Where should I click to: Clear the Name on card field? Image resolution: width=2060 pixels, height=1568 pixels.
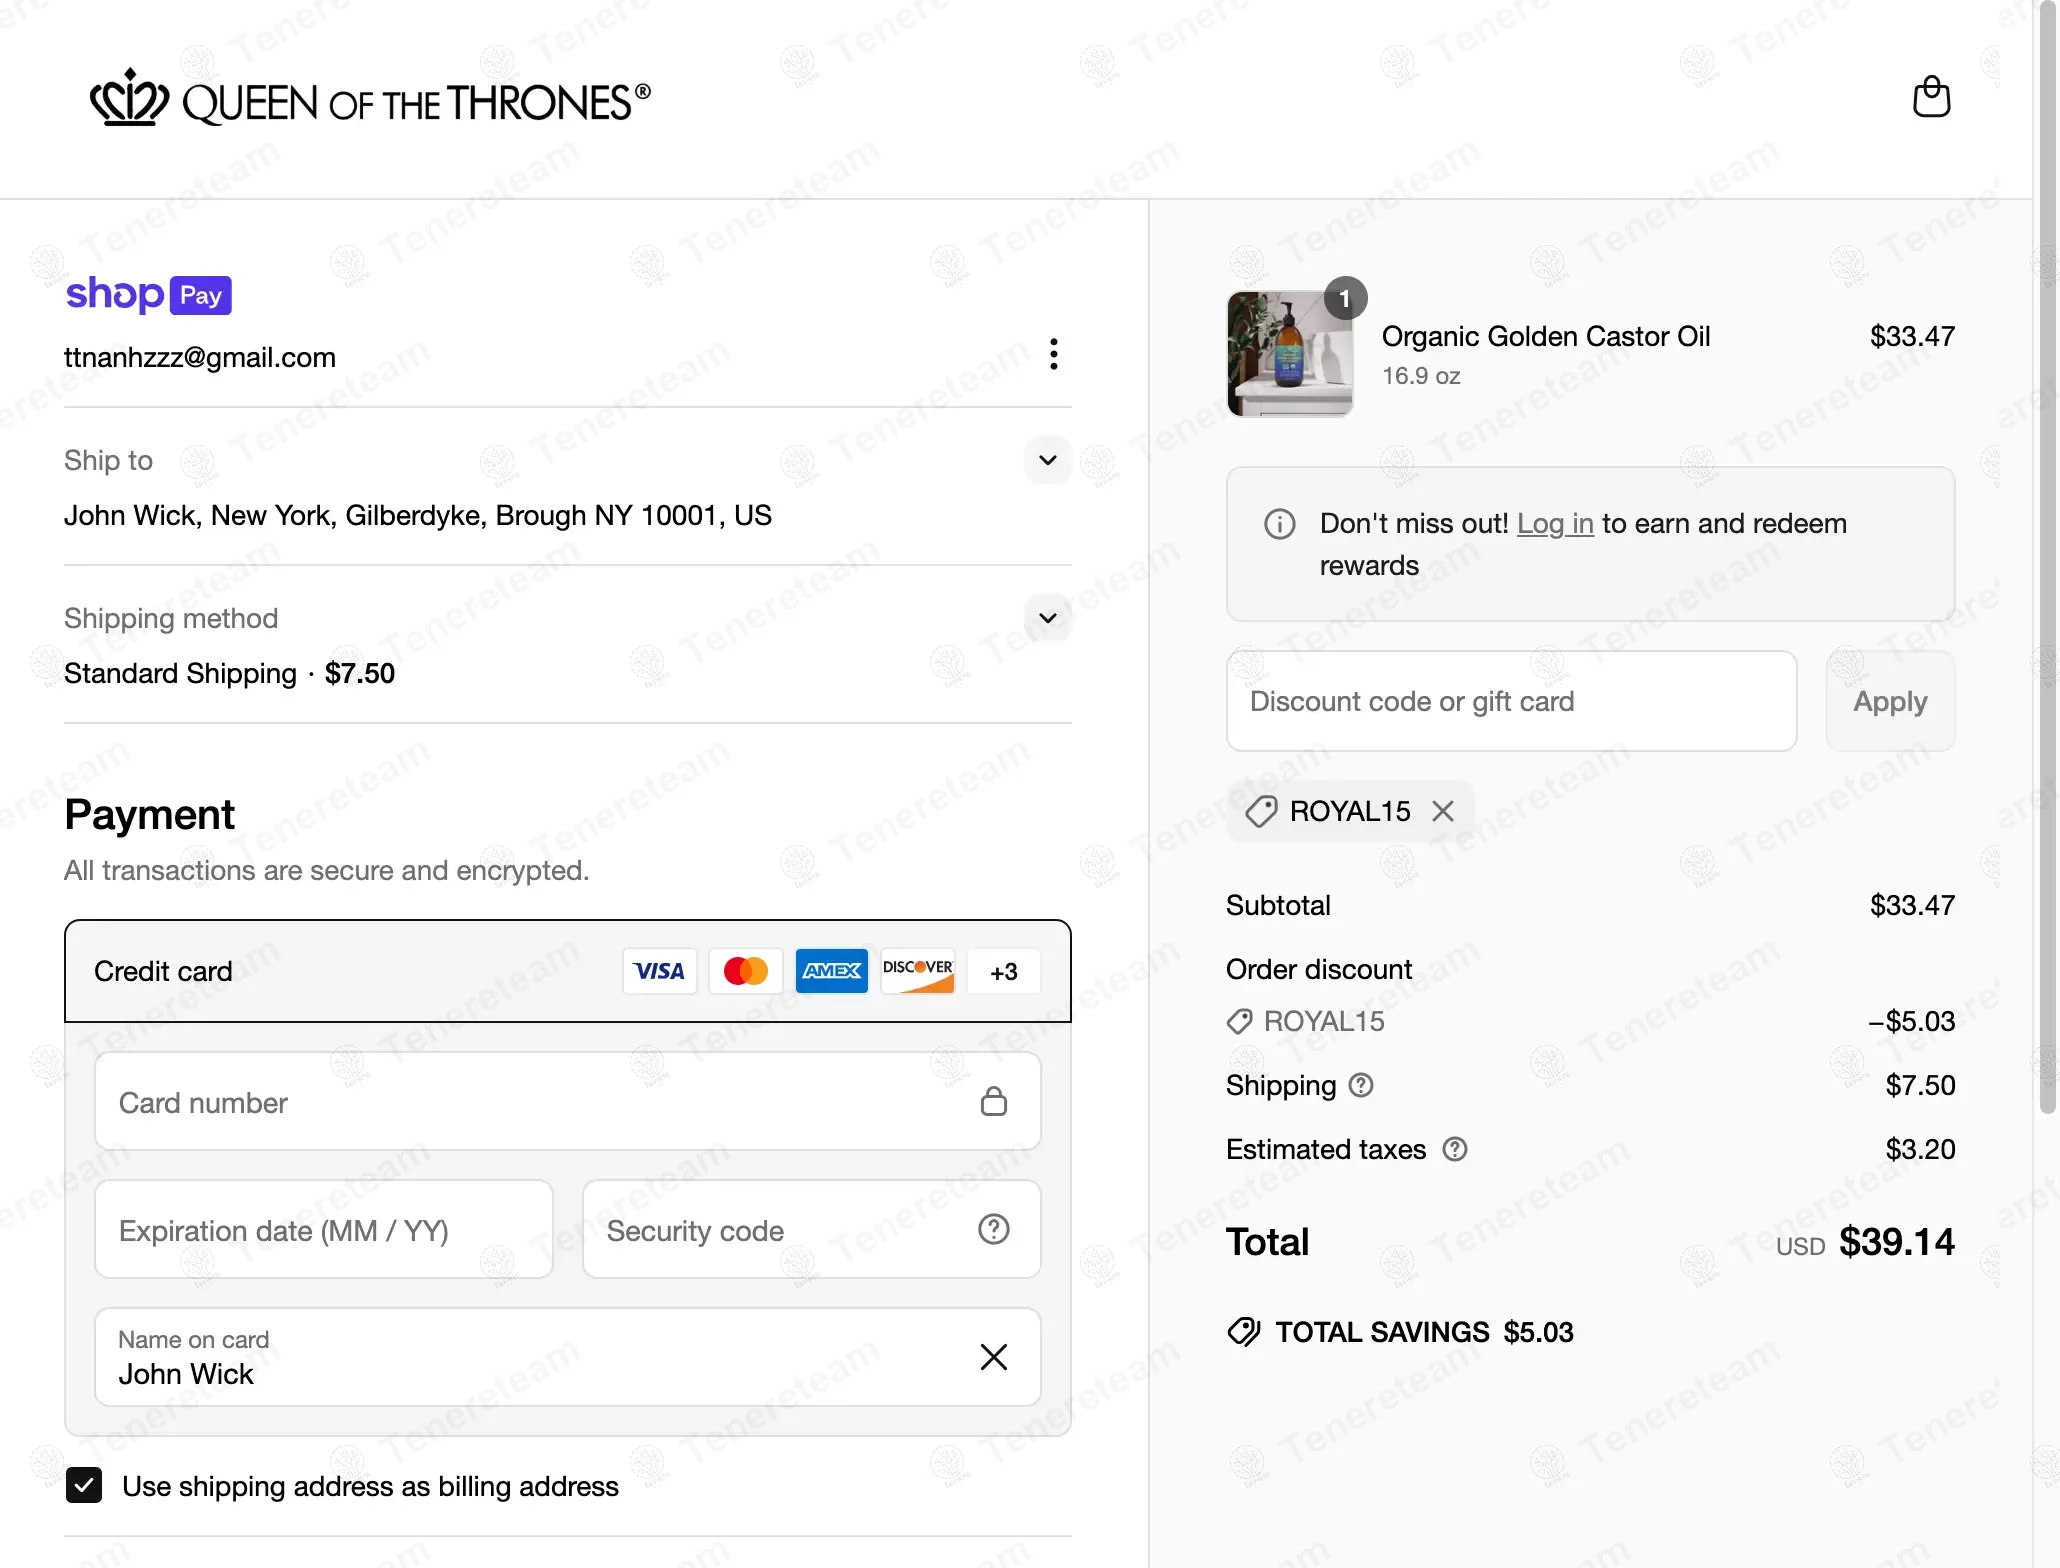(x=993, y=1357)
